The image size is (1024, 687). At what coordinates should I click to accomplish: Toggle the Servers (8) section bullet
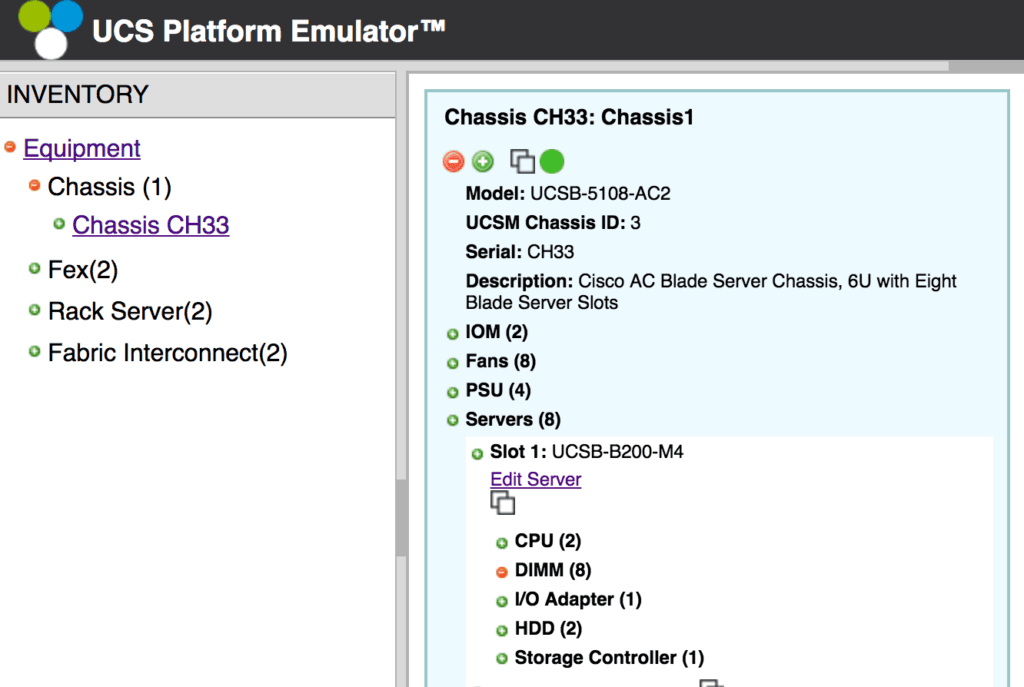tap(453, 421)
